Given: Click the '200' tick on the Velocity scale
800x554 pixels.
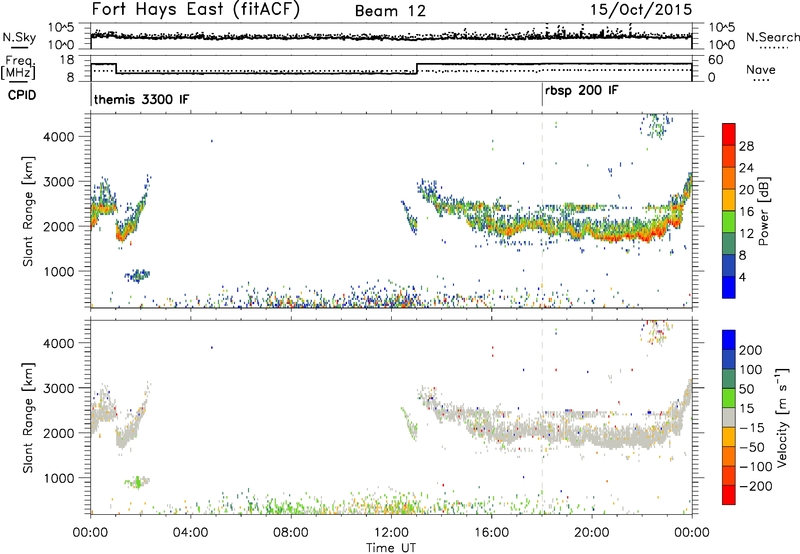Looking at the screenshot, I should click(x=751, y=350).
